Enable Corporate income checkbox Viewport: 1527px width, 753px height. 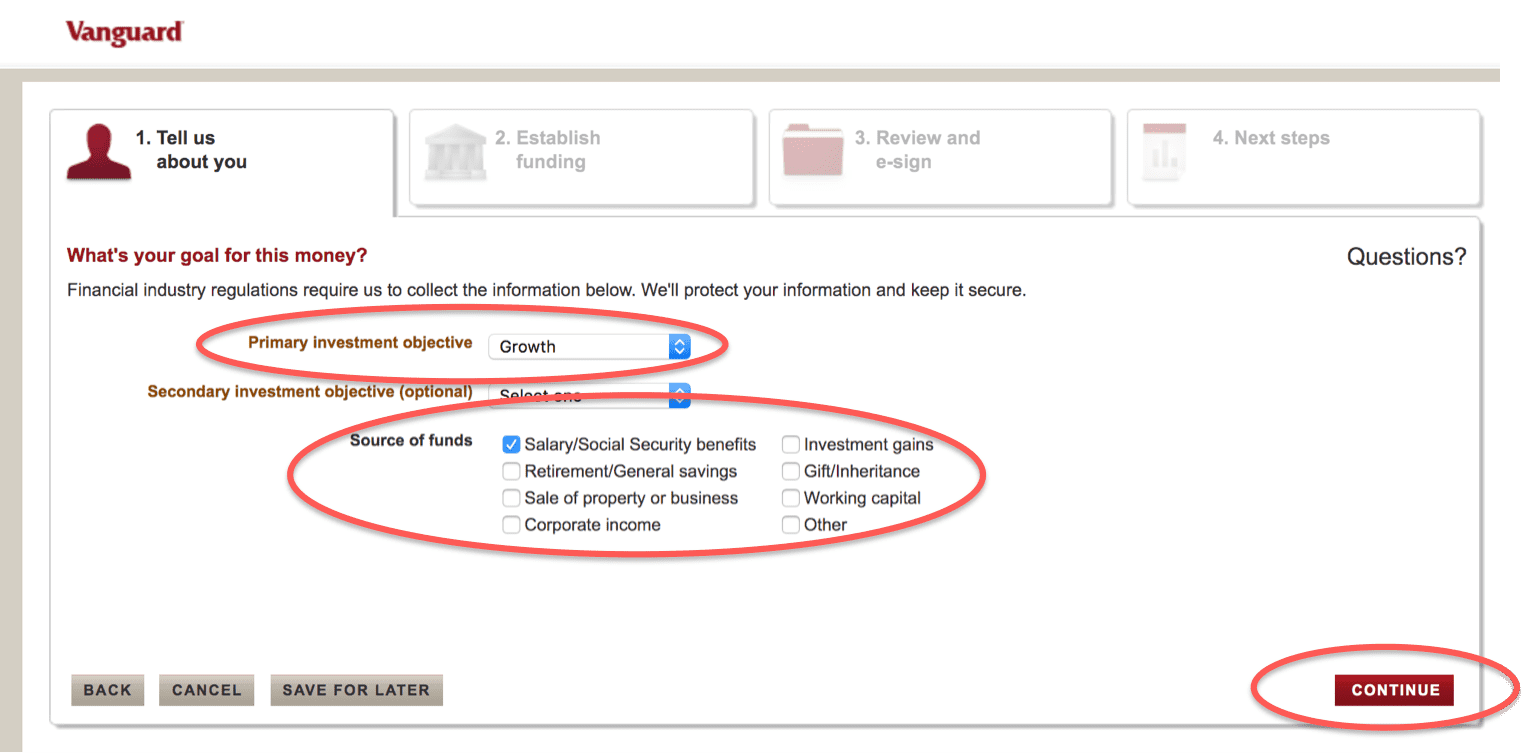point(511,525)
